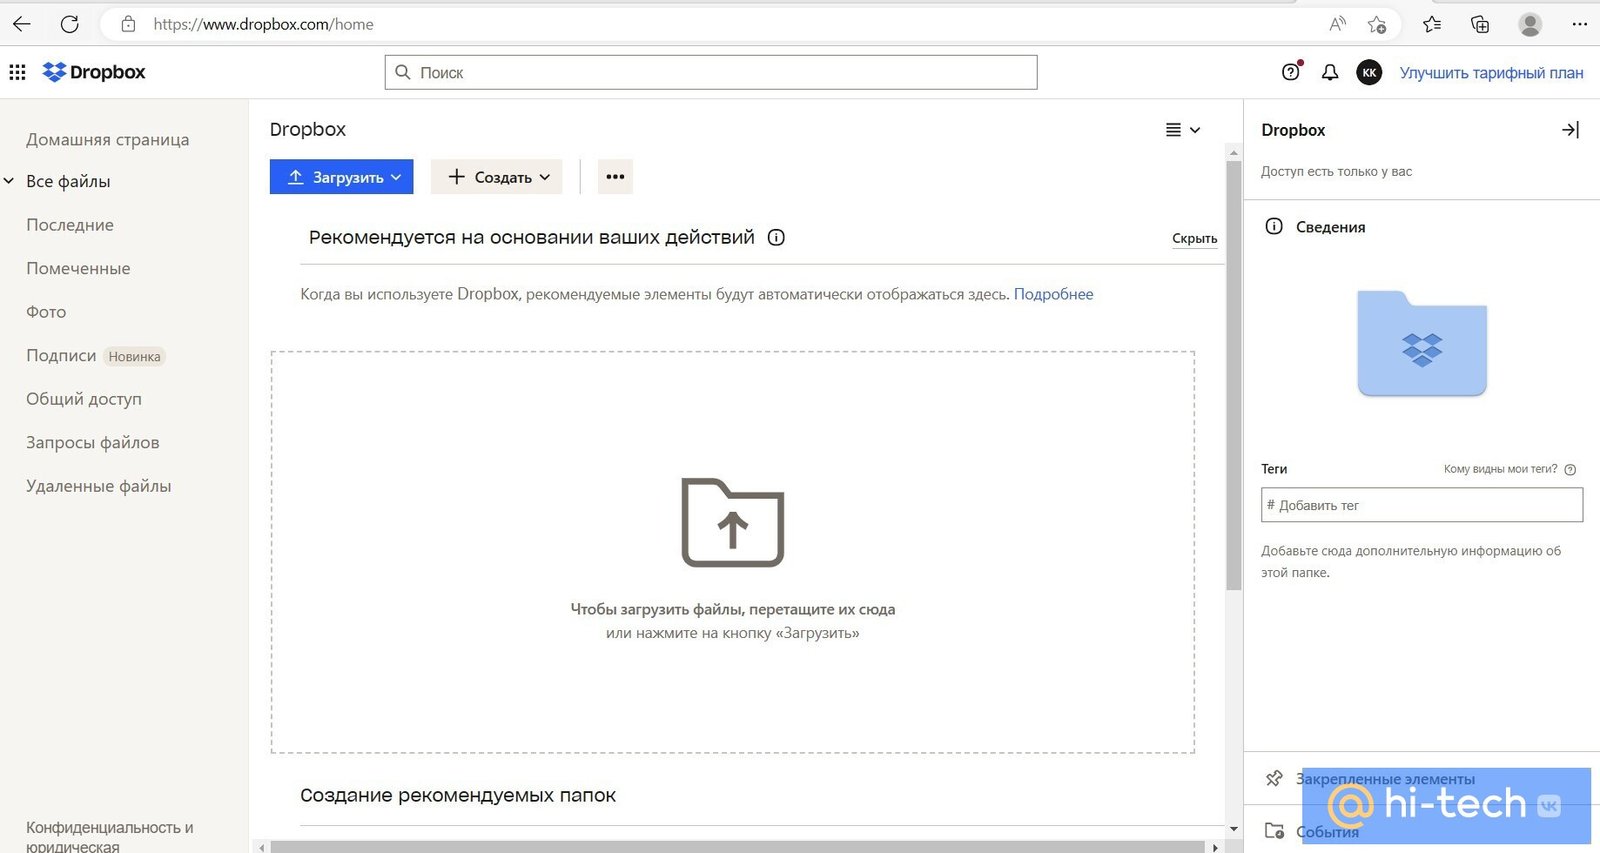The width and height of the screenshot is (1600, 853).
Task: Click the Dropbox folder thumbnail in details
Action: (x=1421, y=343)
